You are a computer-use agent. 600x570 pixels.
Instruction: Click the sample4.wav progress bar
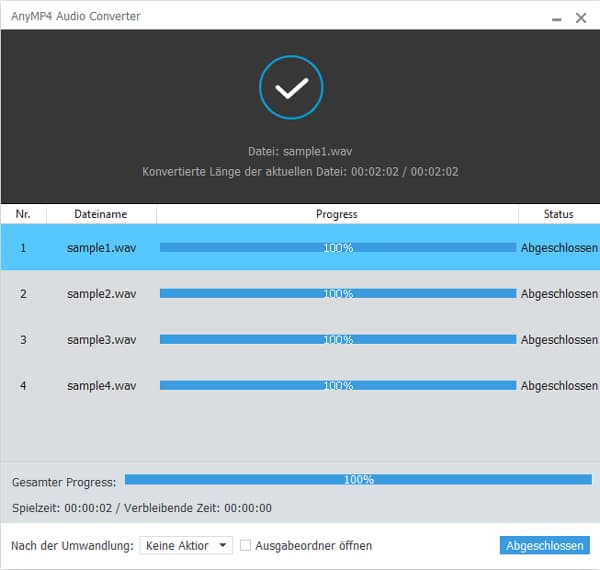(x=338, y=386)
